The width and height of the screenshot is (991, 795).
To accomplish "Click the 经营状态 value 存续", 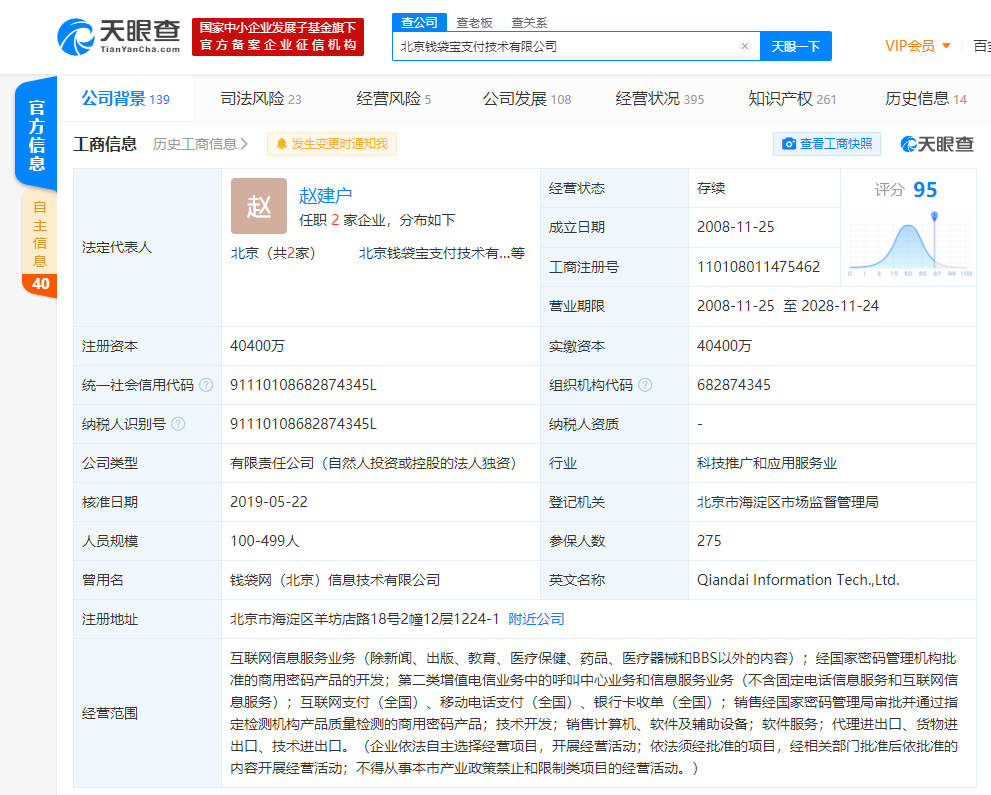I will pos(711,188).
